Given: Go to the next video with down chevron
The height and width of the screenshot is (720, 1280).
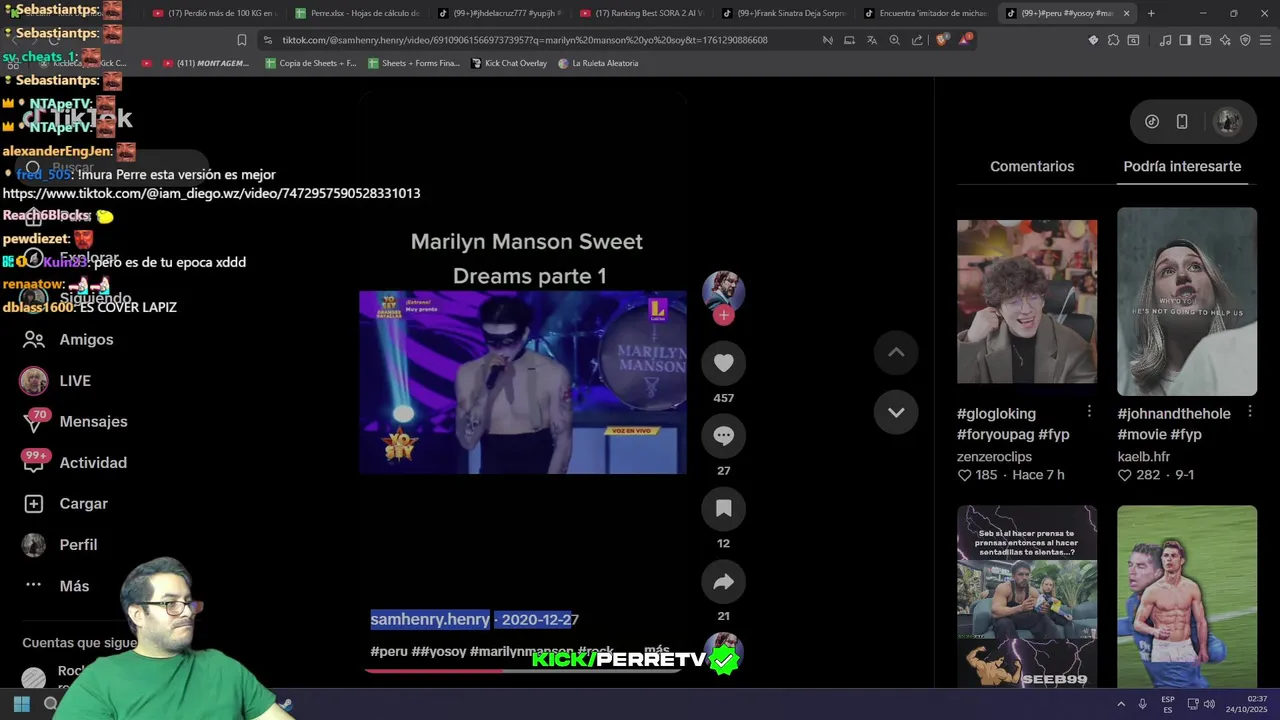Looking at the screenshot, I should [896, 412].
